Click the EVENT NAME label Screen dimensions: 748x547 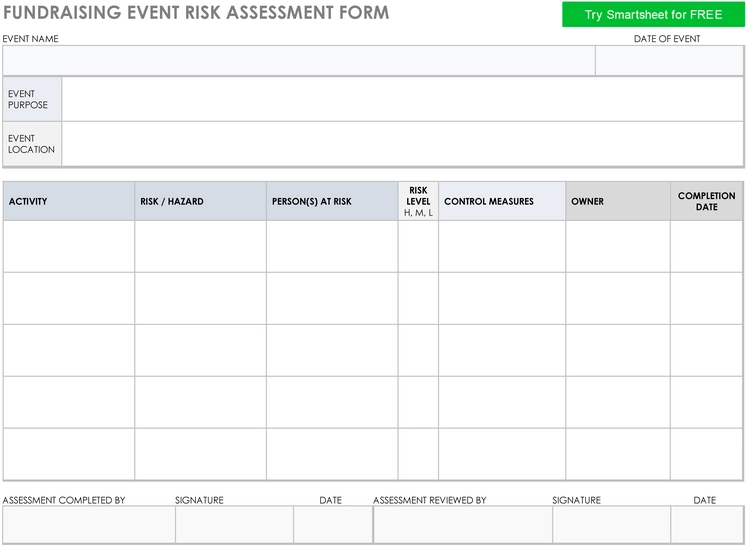click(x=31, y=39)
